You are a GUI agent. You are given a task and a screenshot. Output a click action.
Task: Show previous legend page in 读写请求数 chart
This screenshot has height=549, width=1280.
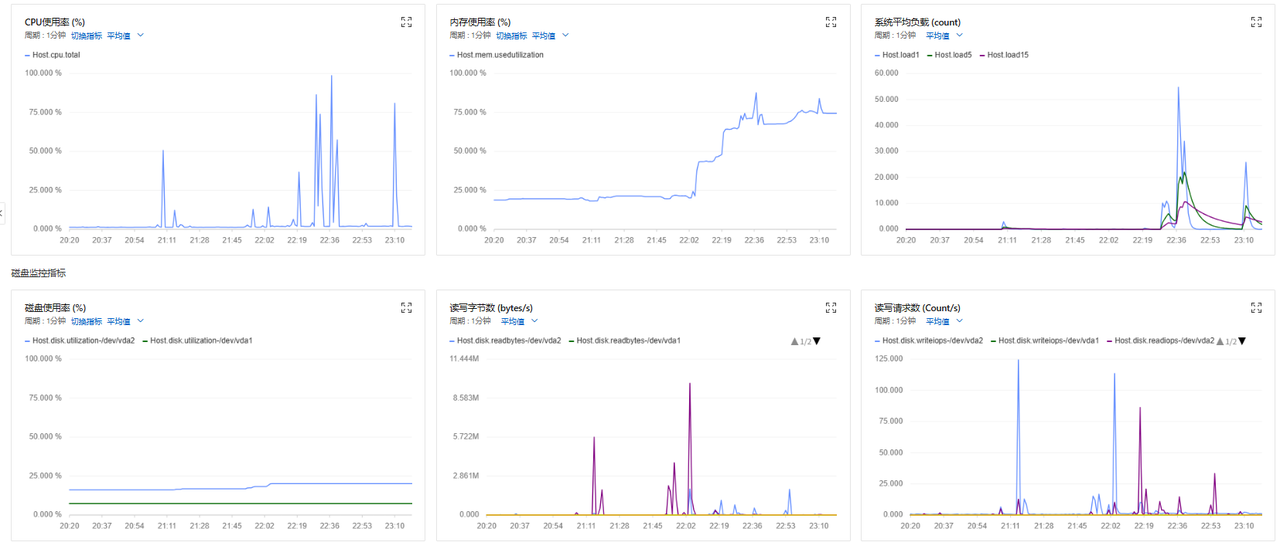1222,342
